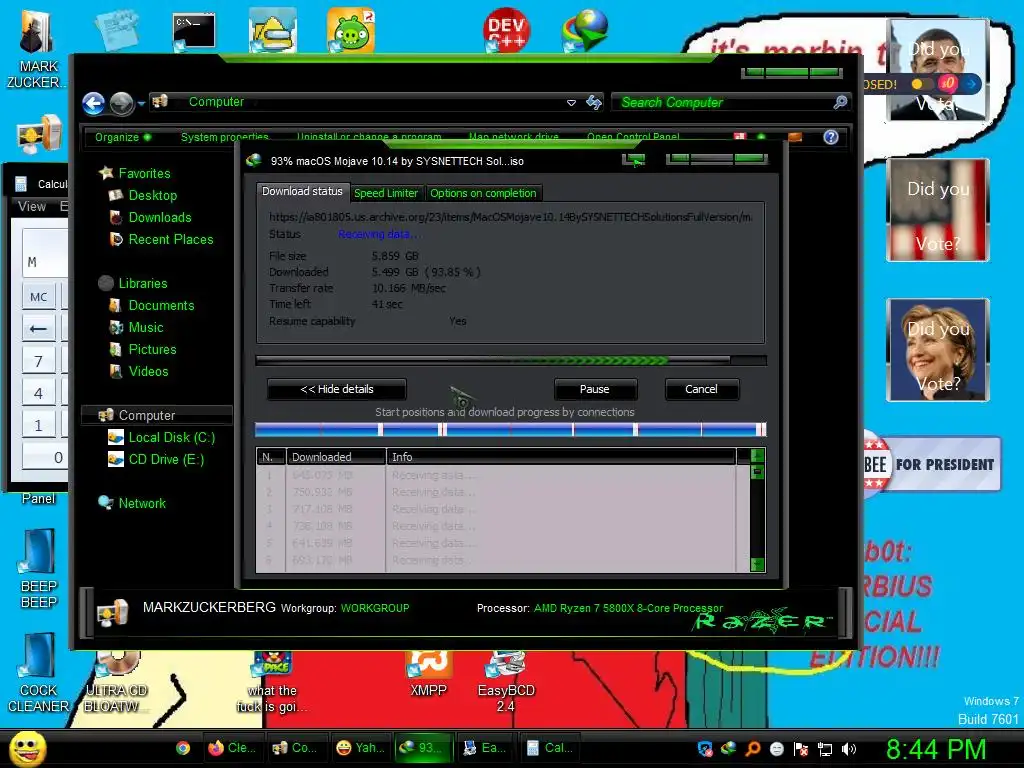Click the refresh icon beside address bar
This screenshot has width=1024, height=768.
click(594, 103)
